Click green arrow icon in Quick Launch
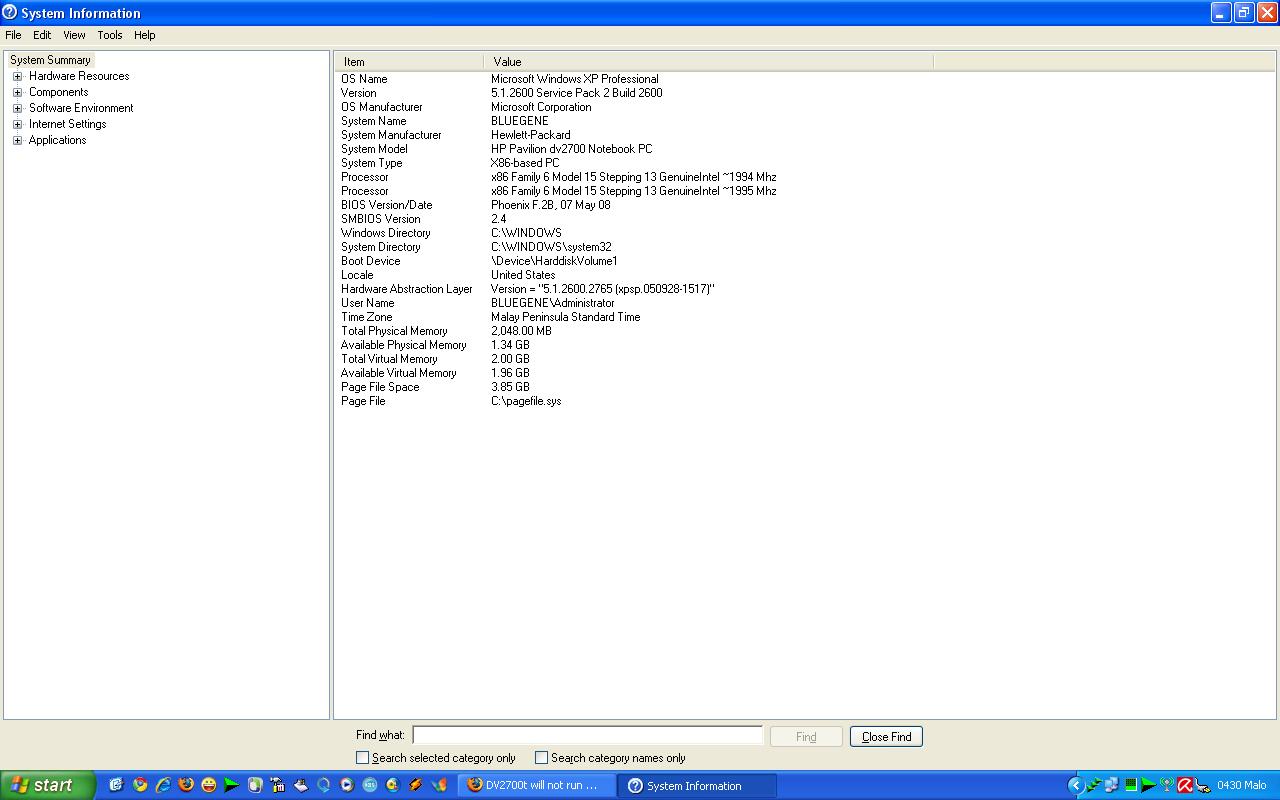This screenshot has height=800, width=1280. click(x=232, y=785)
